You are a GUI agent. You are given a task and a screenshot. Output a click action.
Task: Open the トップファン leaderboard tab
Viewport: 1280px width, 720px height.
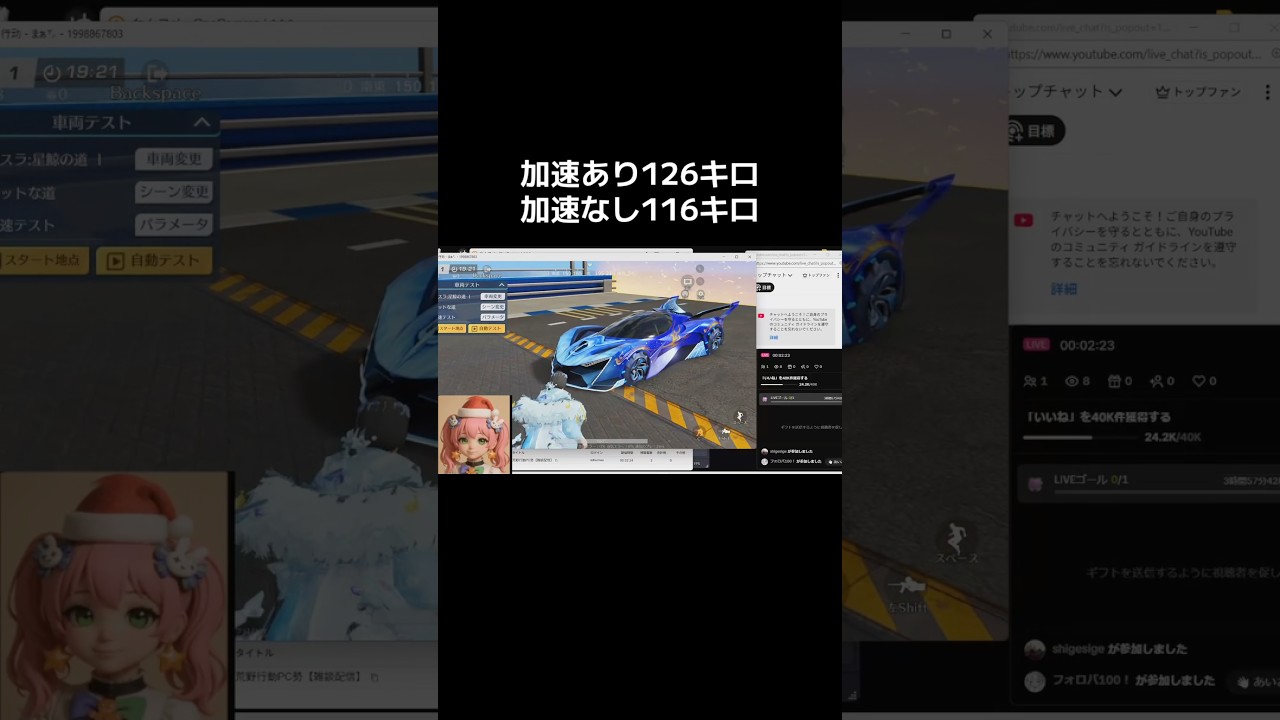[x=1197, y=92]
